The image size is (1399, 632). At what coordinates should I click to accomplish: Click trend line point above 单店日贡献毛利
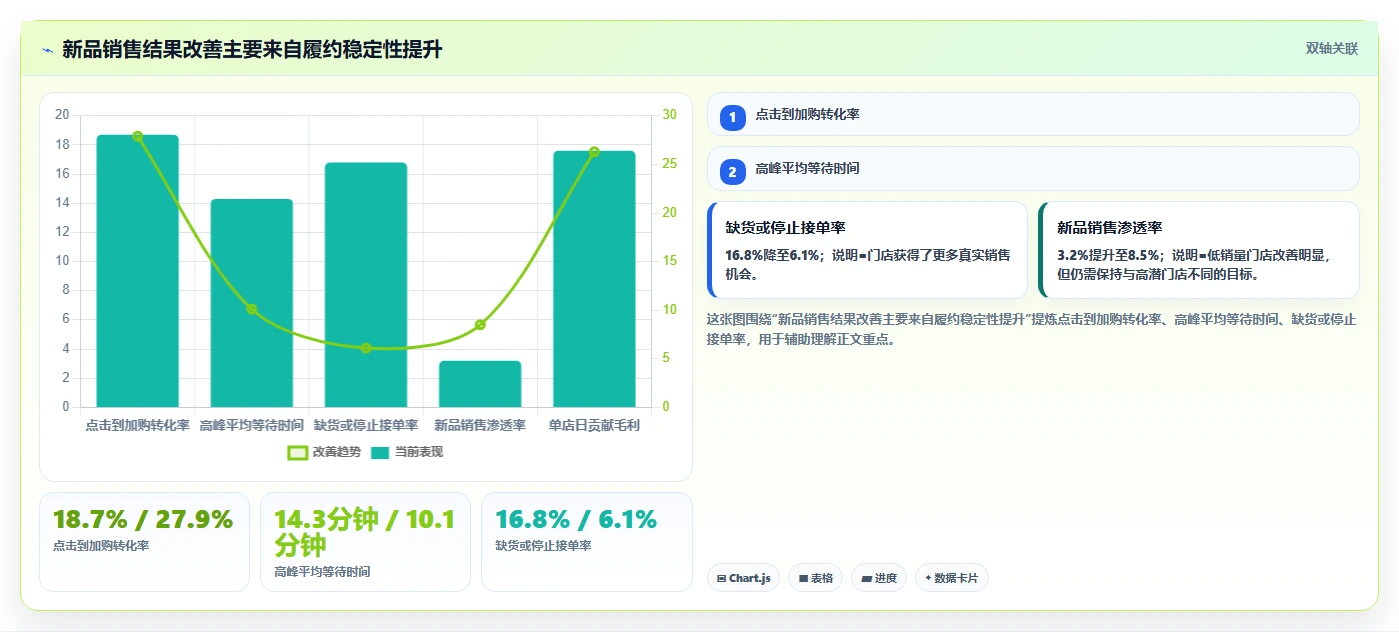[594, 152]
